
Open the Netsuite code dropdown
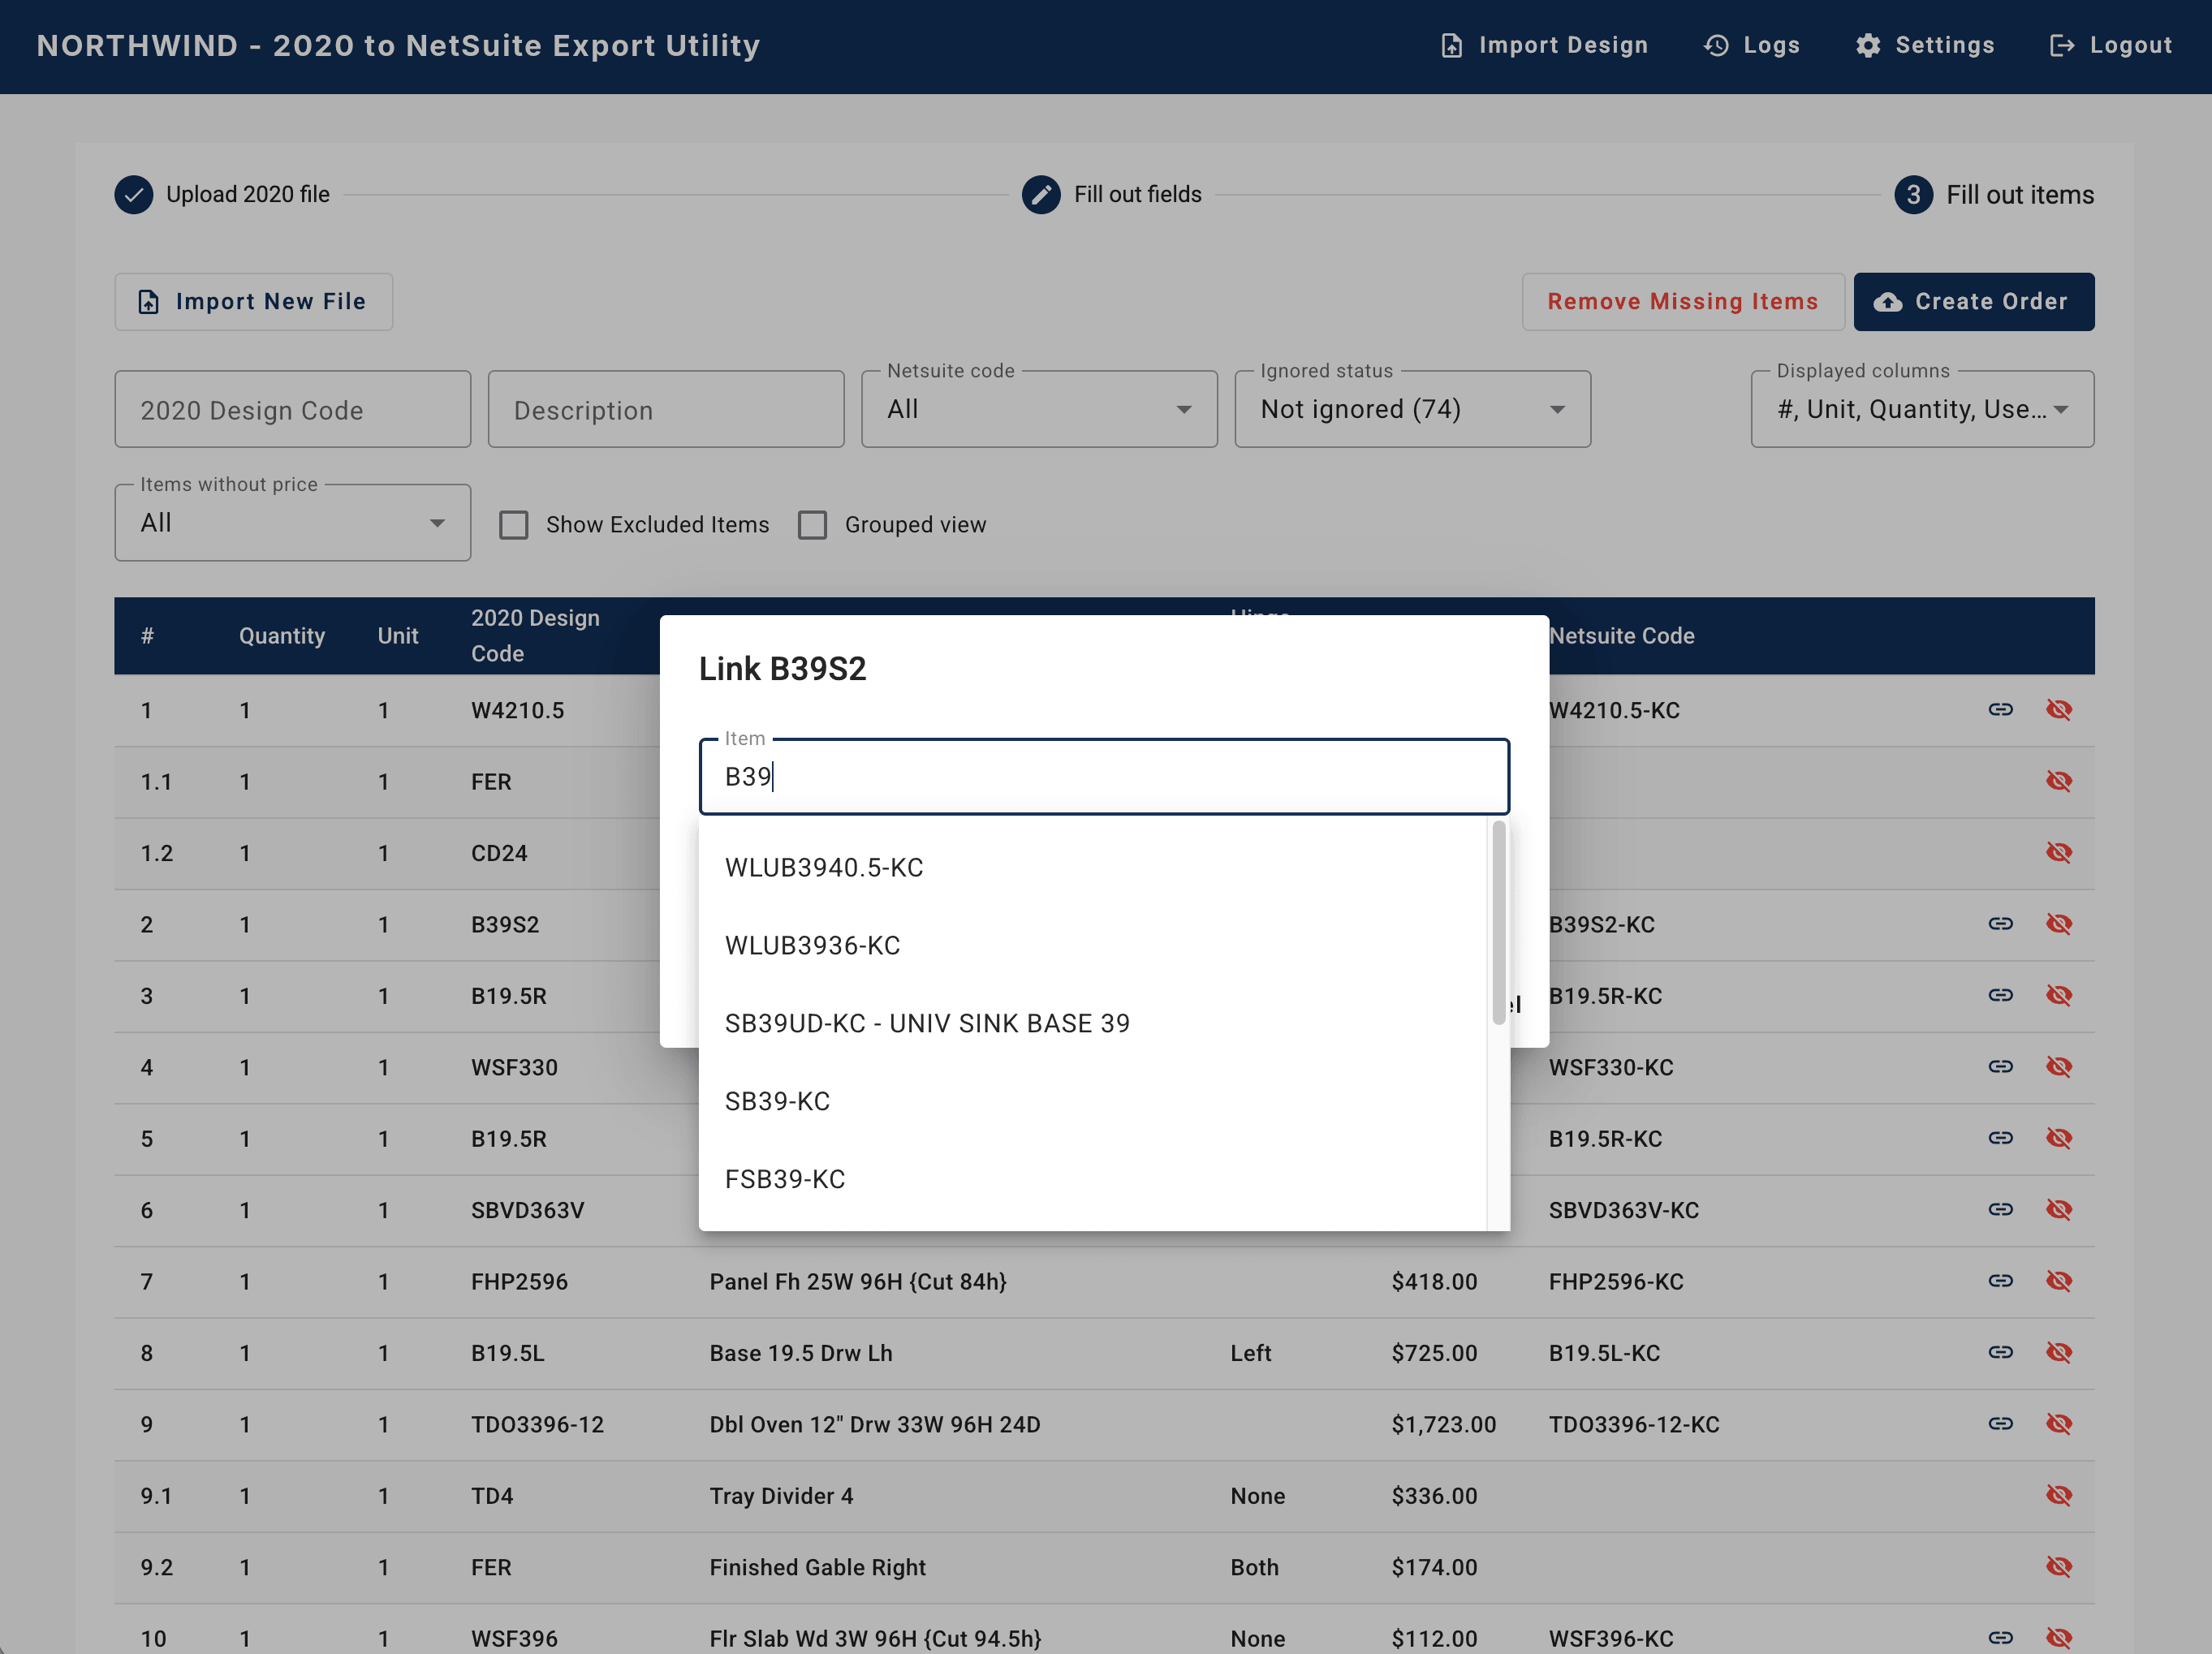click(1039, 409)
